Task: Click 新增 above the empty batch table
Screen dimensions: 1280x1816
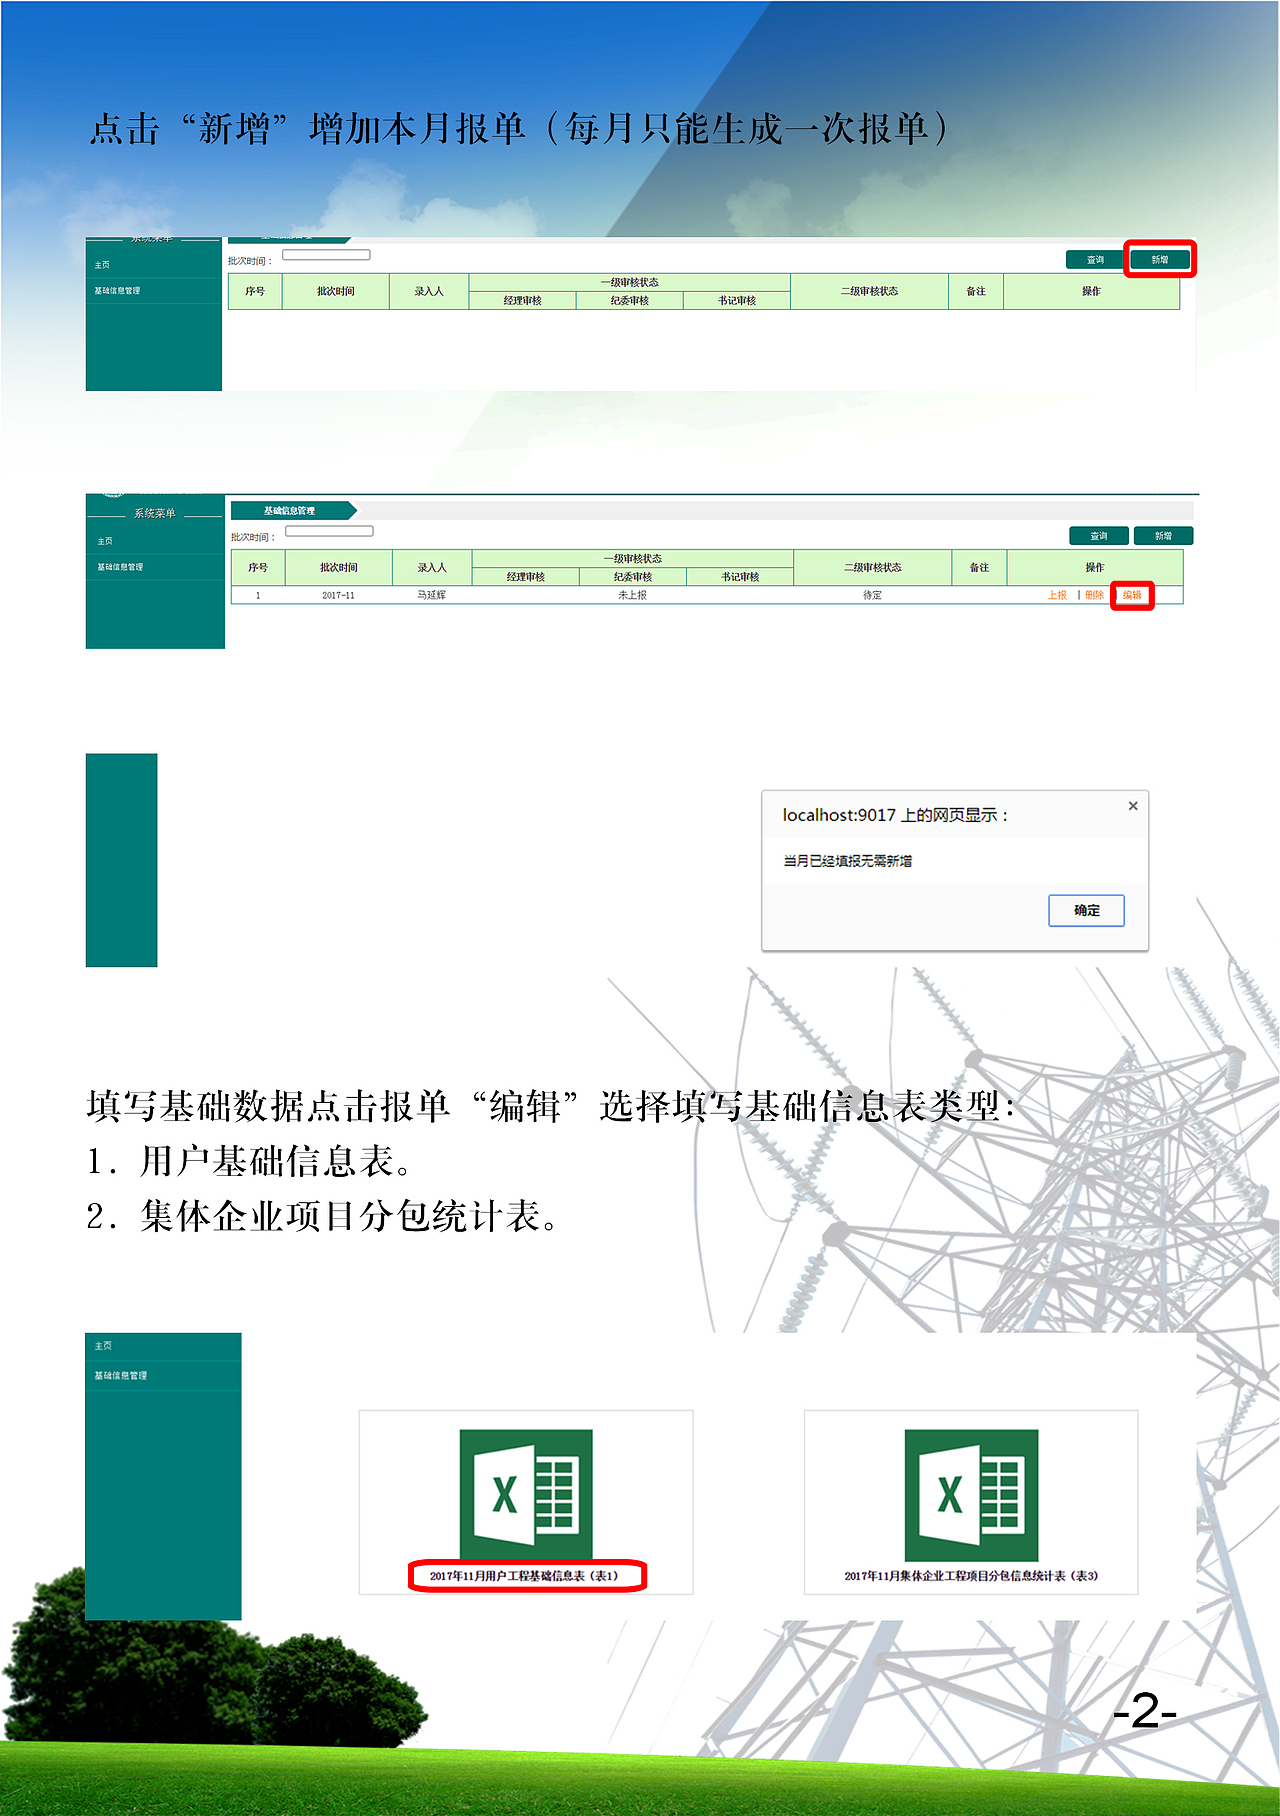Action: coord(1160,260)
